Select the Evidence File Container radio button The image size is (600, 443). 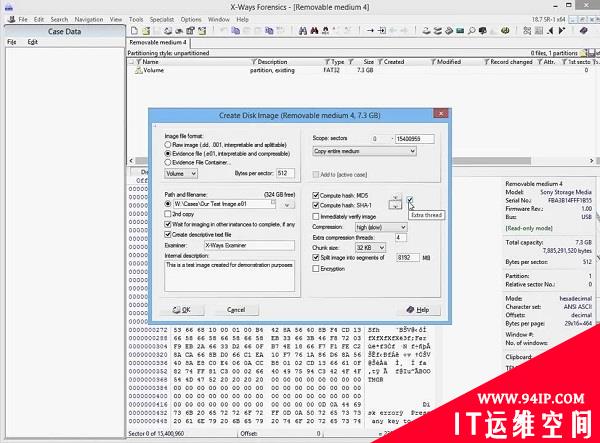tap(168, 163)
